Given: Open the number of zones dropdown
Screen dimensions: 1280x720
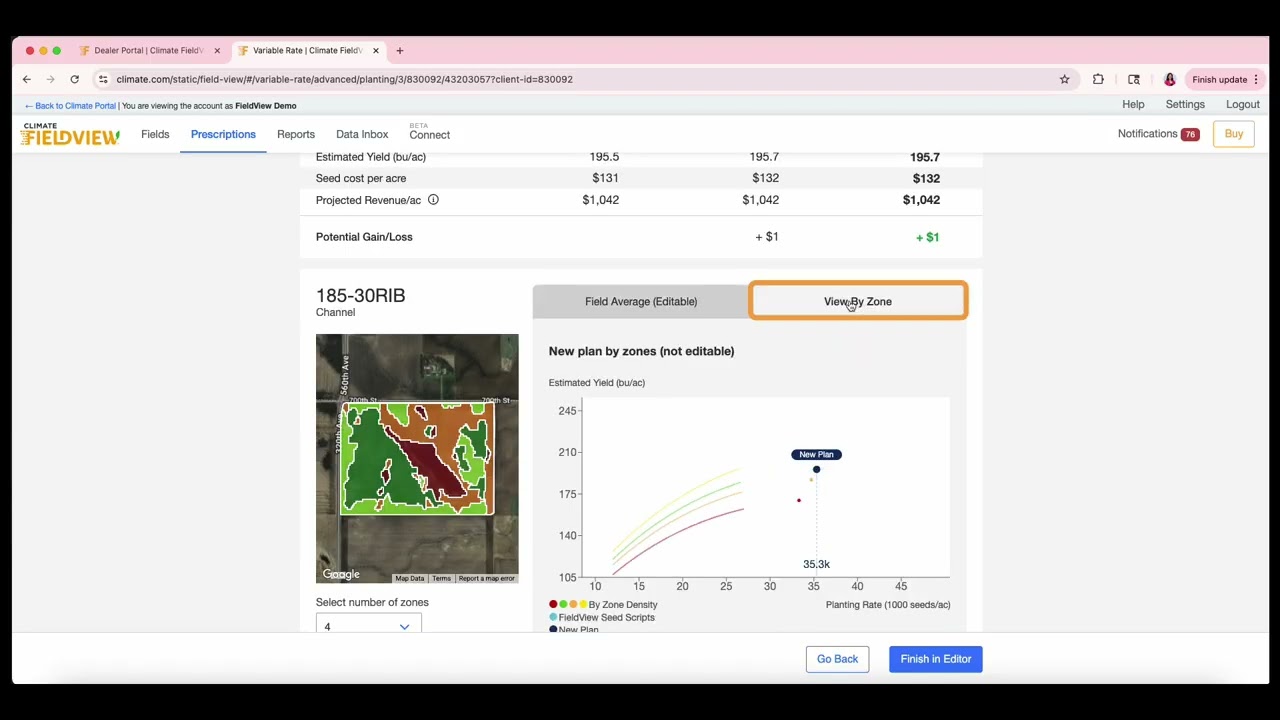Looking at the screenshot, I should 368,625.
